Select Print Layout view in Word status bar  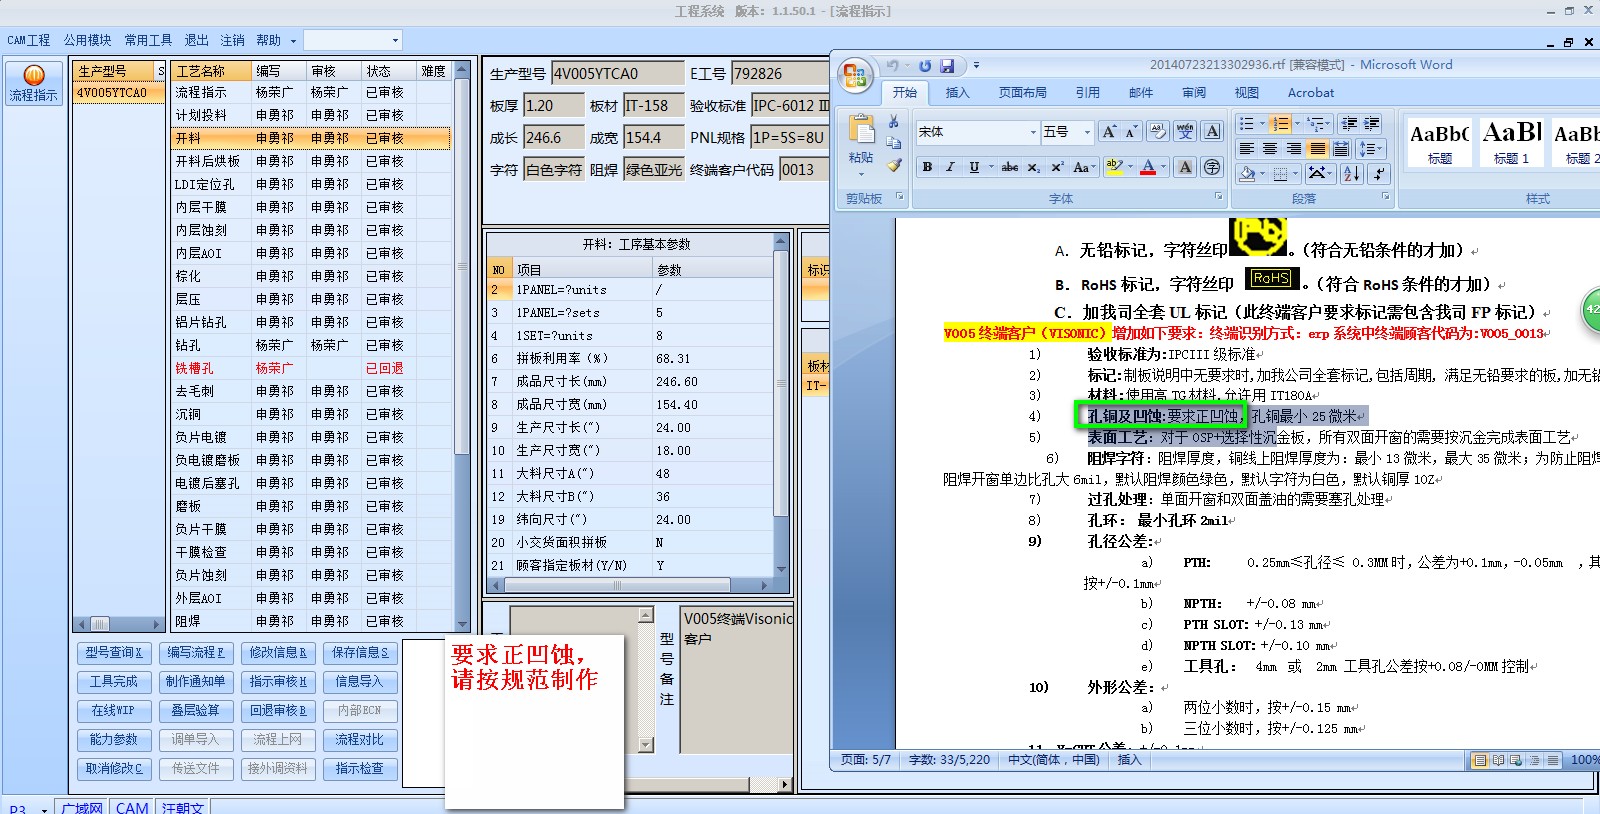coord(1480,760)
